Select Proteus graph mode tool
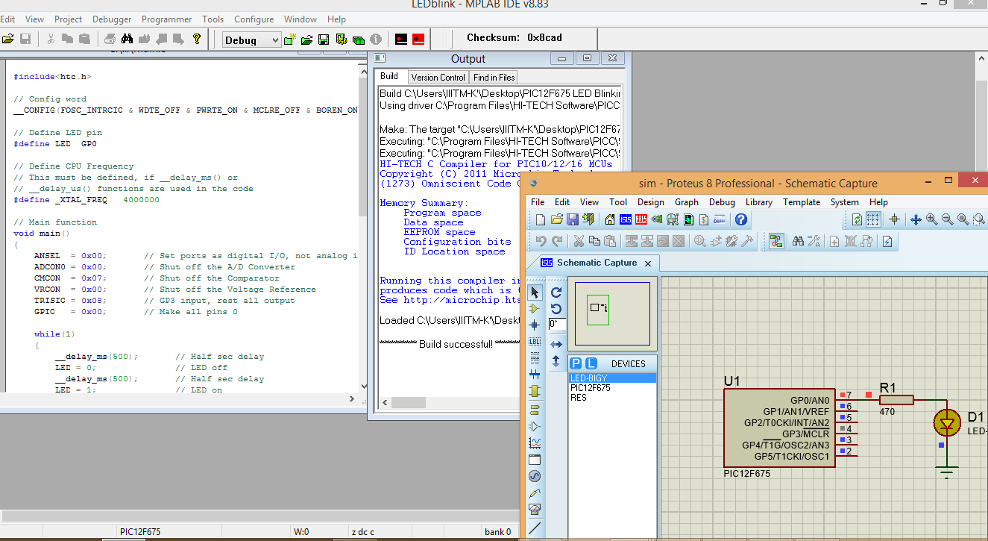This screenshot has height=541, width=988. click(535, 443)
